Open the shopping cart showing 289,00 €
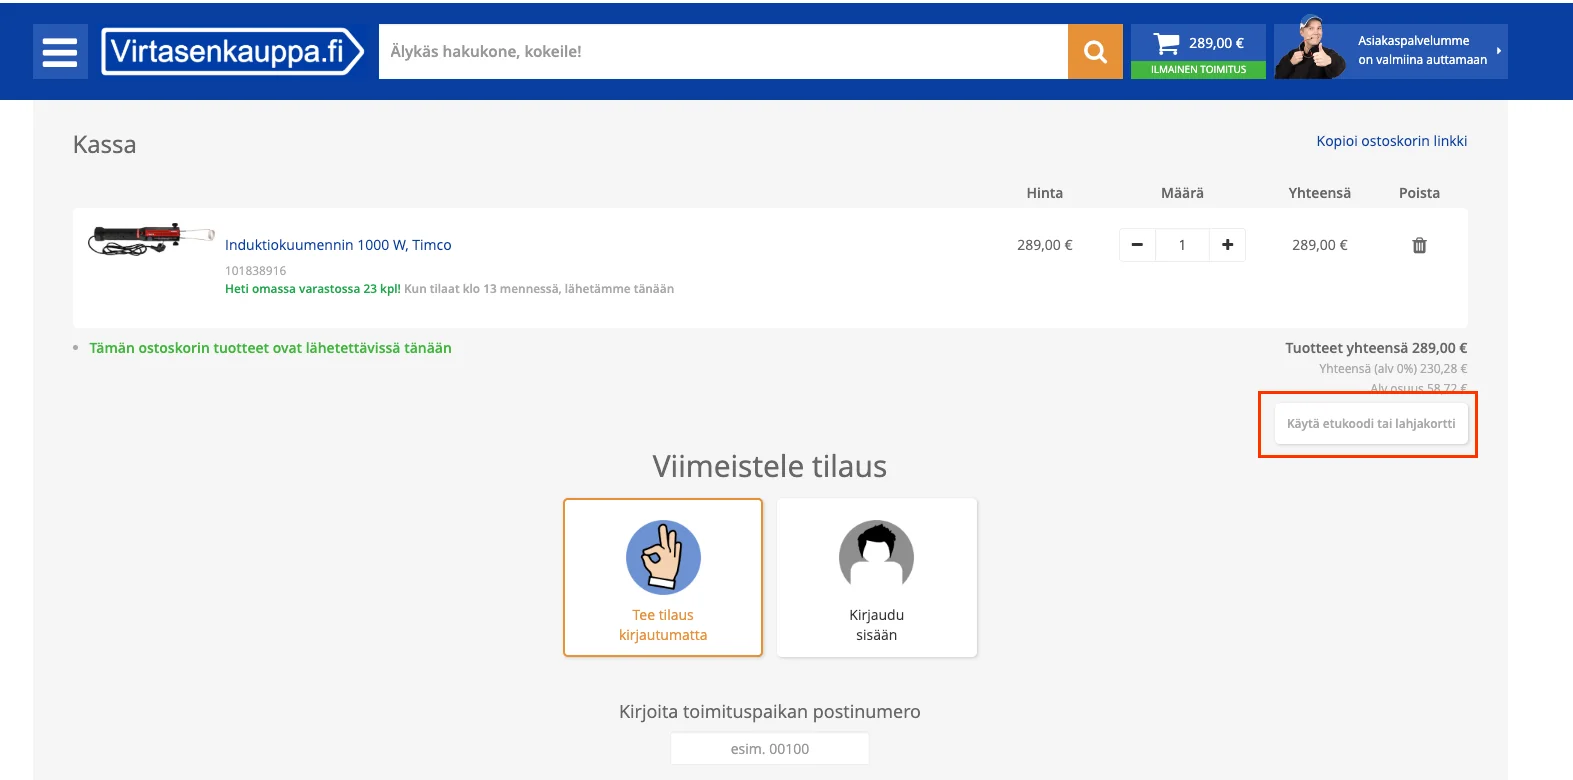The image size is (1573, 780). [1198, 43]
